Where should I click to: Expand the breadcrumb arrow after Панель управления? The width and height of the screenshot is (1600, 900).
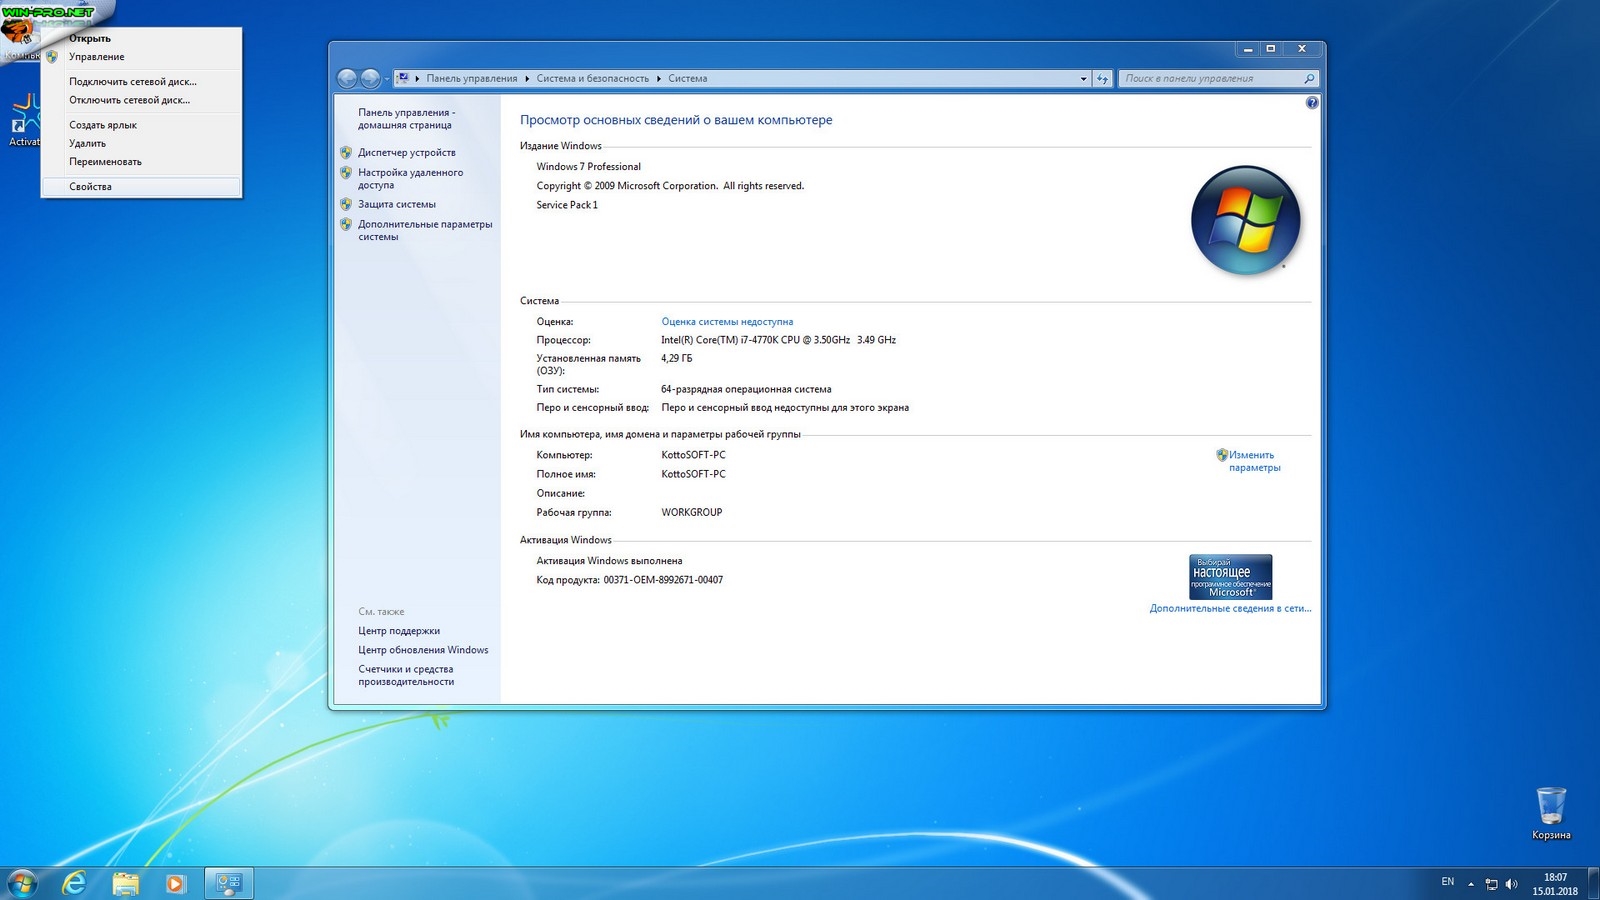[527, 79]
